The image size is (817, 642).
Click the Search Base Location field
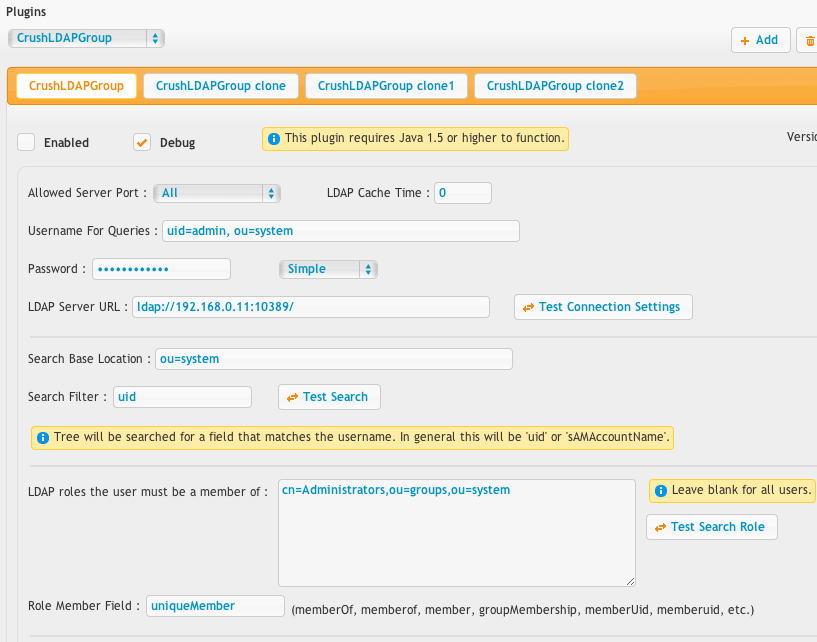point(334,359)
